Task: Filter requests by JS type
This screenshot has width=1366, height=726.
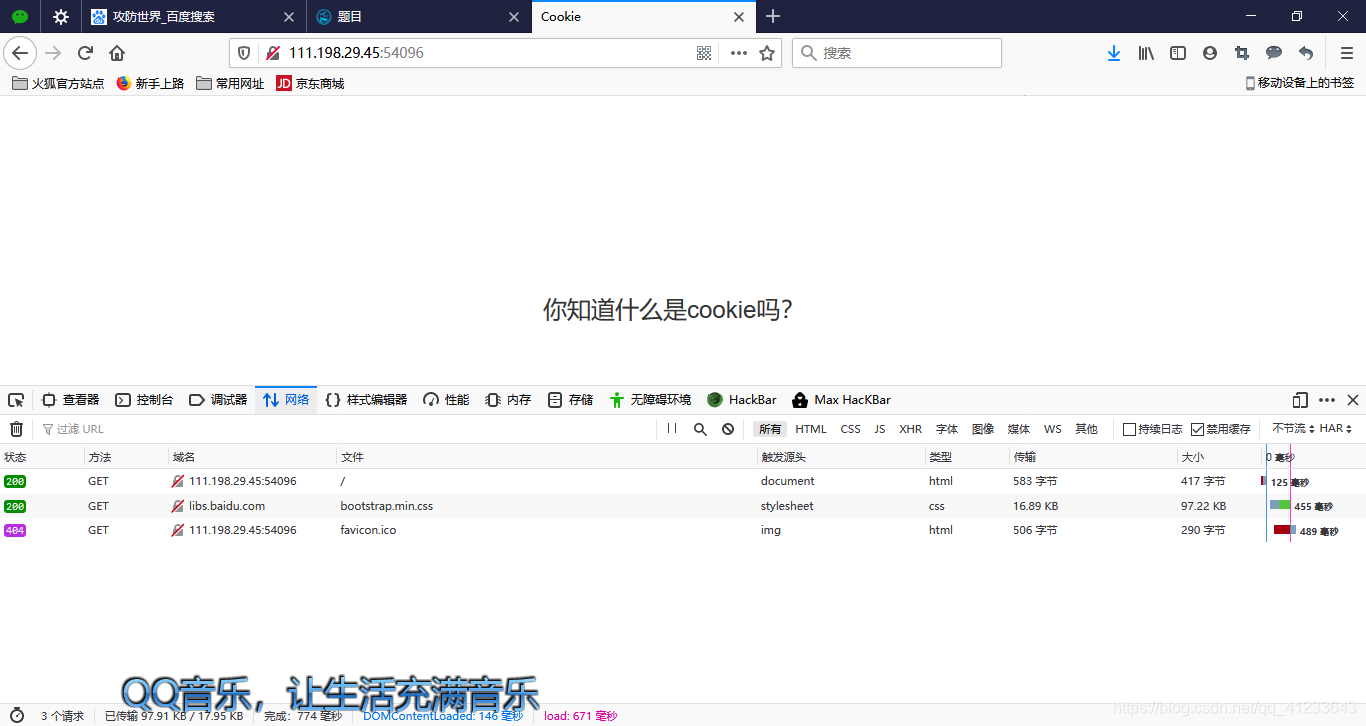Action: pos(880,429)
